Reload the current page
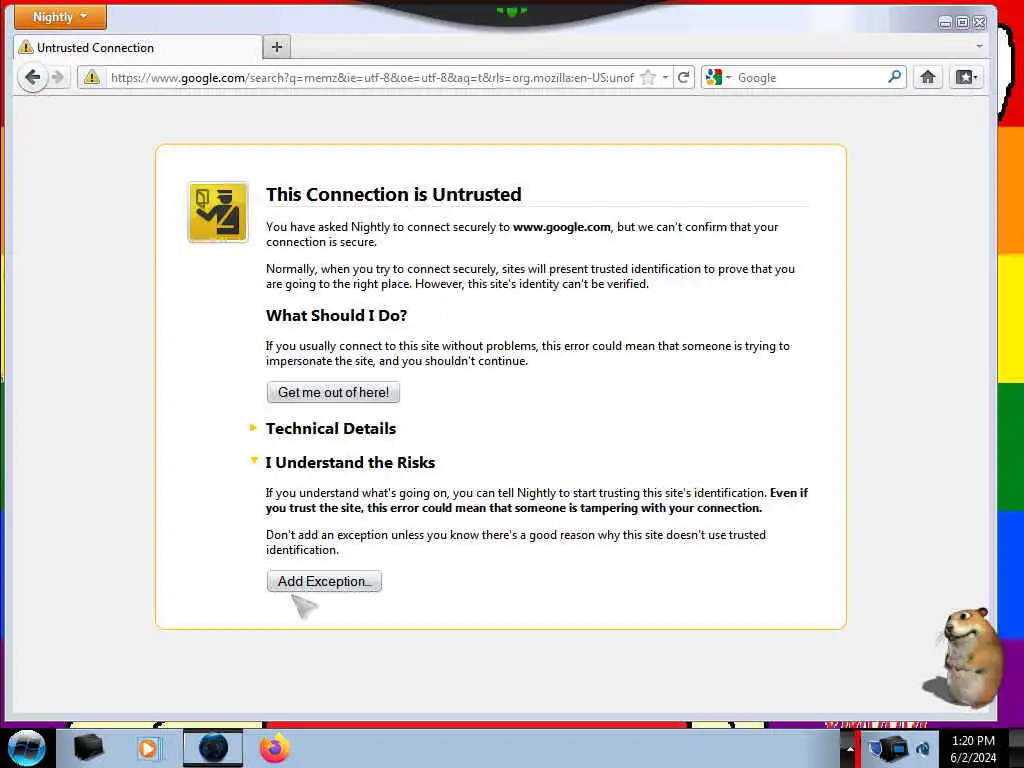This screenshot has height=768, width=1024. click(684, 78)
